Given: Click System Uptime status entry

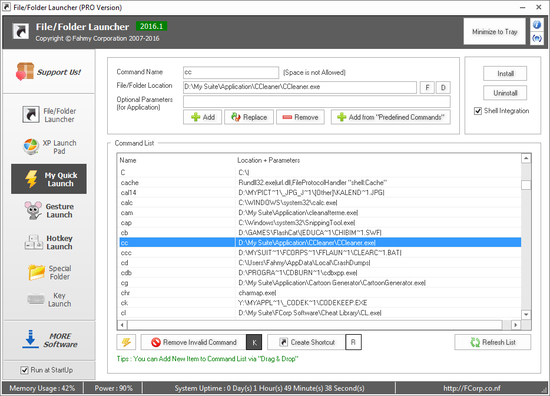Looking at the screenshot, I should (x=269, y=388).
